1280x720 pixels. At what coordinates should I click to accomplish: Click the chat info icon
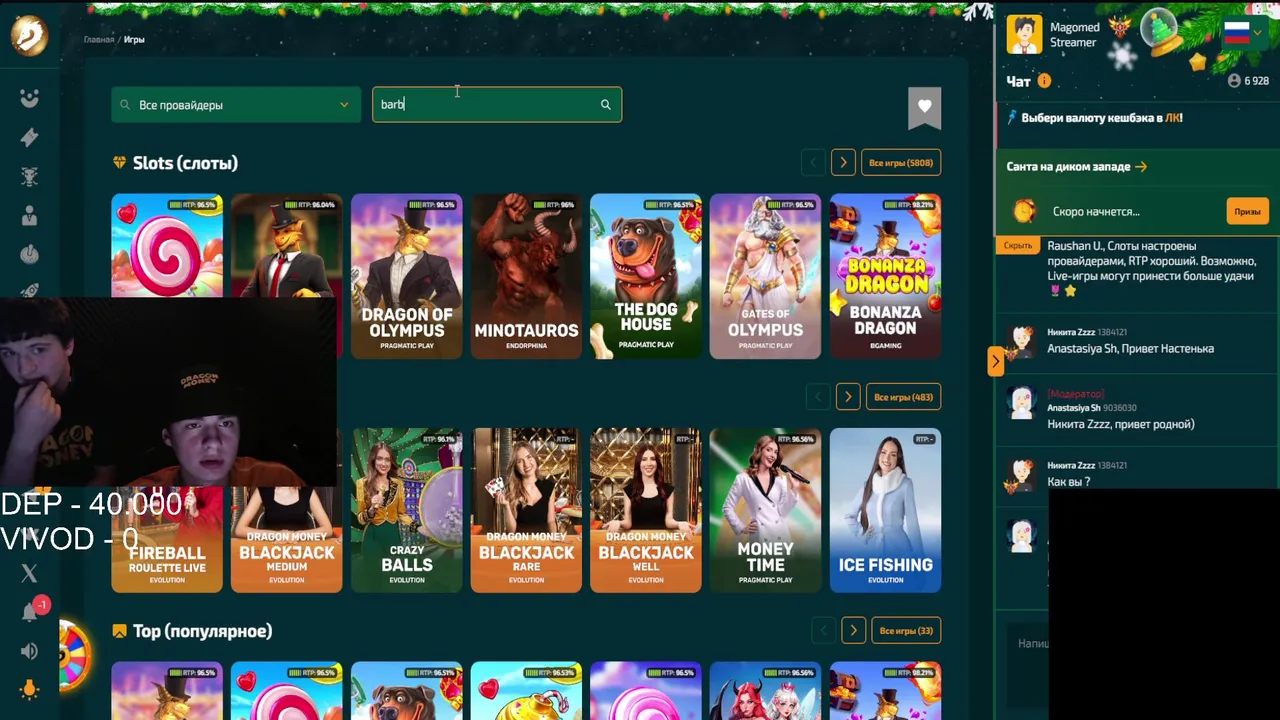point(1044,81)
